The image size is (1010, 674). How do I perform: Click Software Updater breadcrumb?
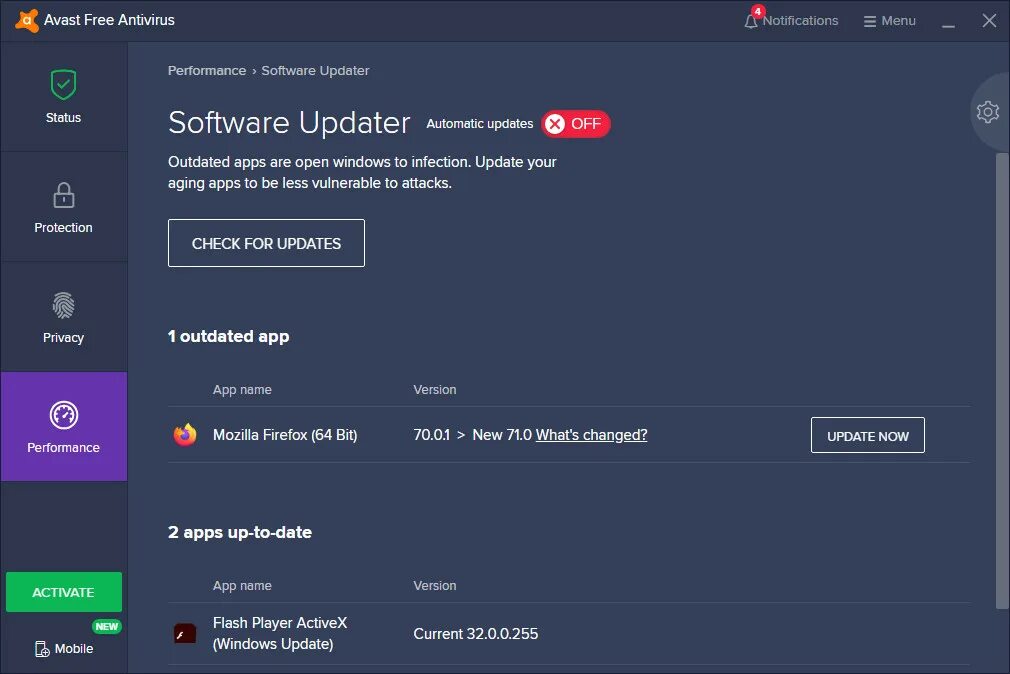point(315,70)
